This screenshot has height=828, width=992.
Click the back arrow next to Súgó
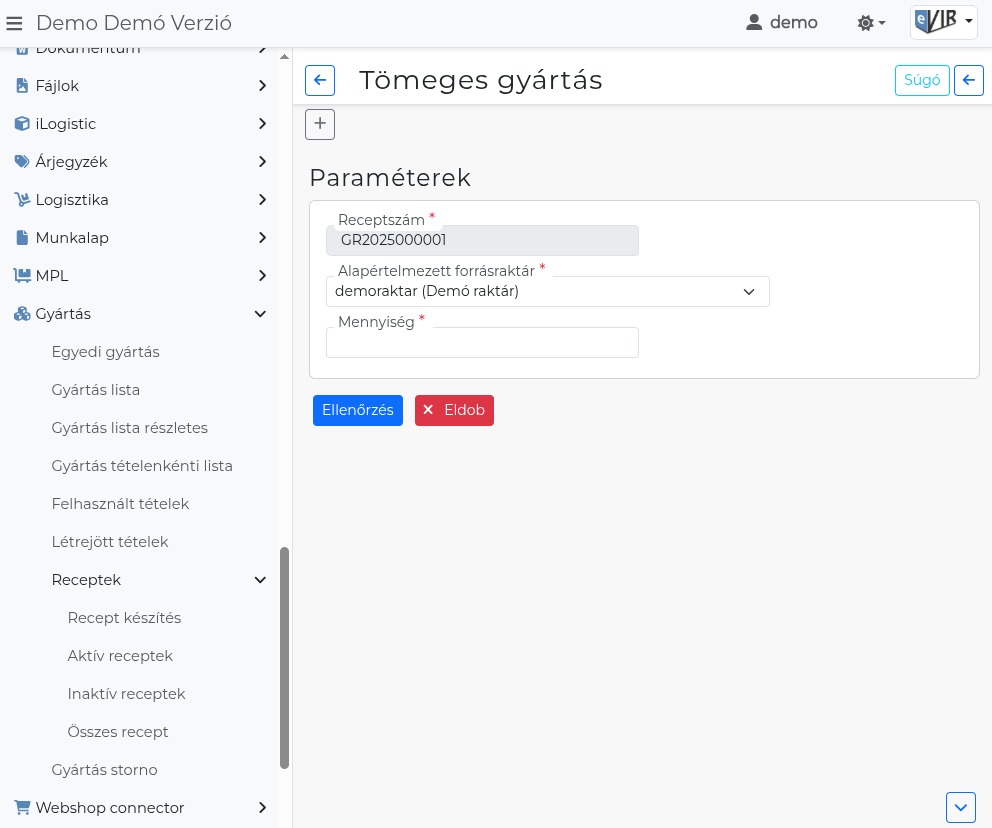968,80
